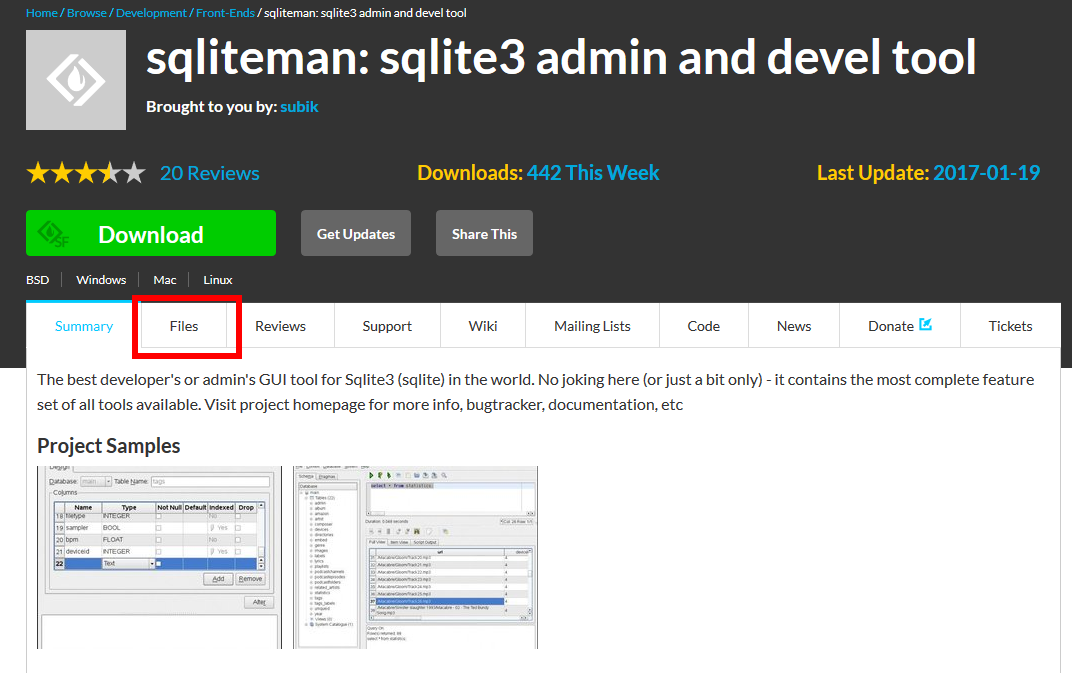Viewport: 1072px width, 673px height.
Task: Click the Front-Ends breadcrumb link
Action: [x=225, y=13]
